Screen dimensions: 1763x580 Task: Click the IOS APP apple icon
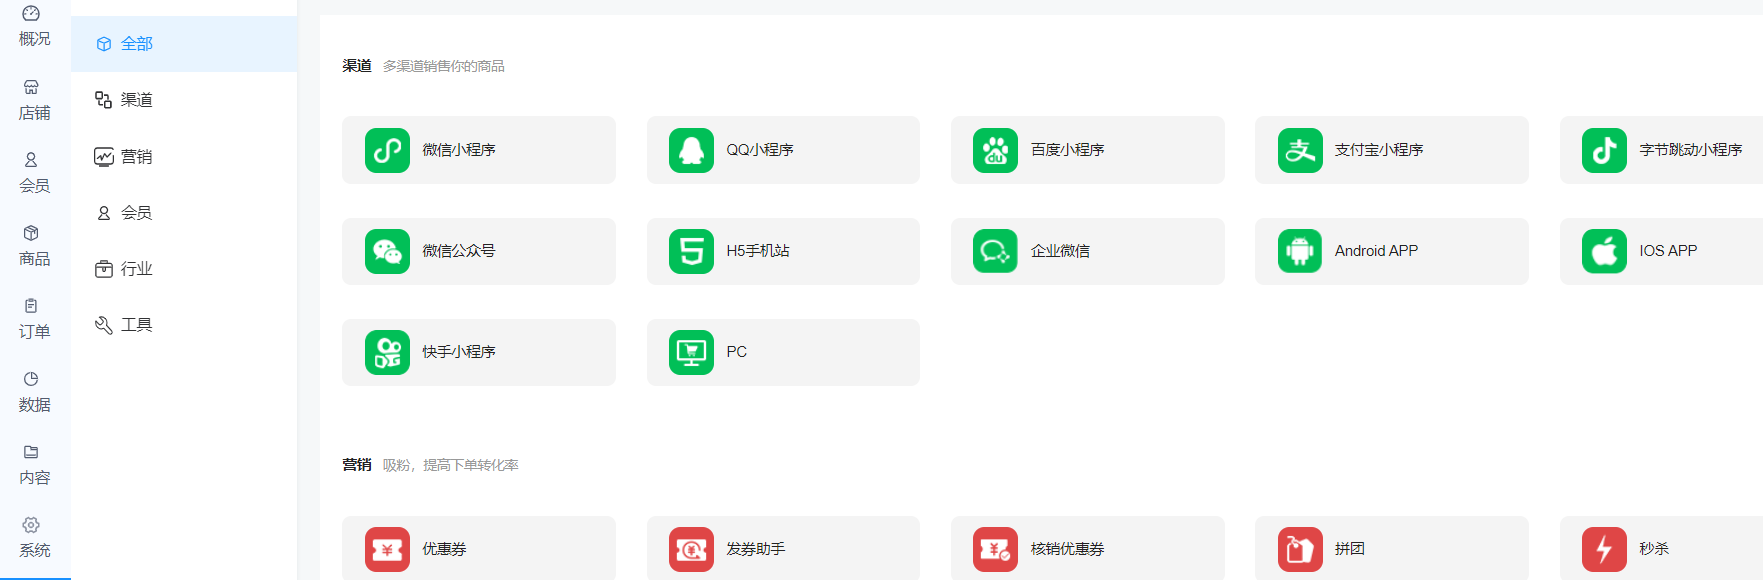point(1604,251)
